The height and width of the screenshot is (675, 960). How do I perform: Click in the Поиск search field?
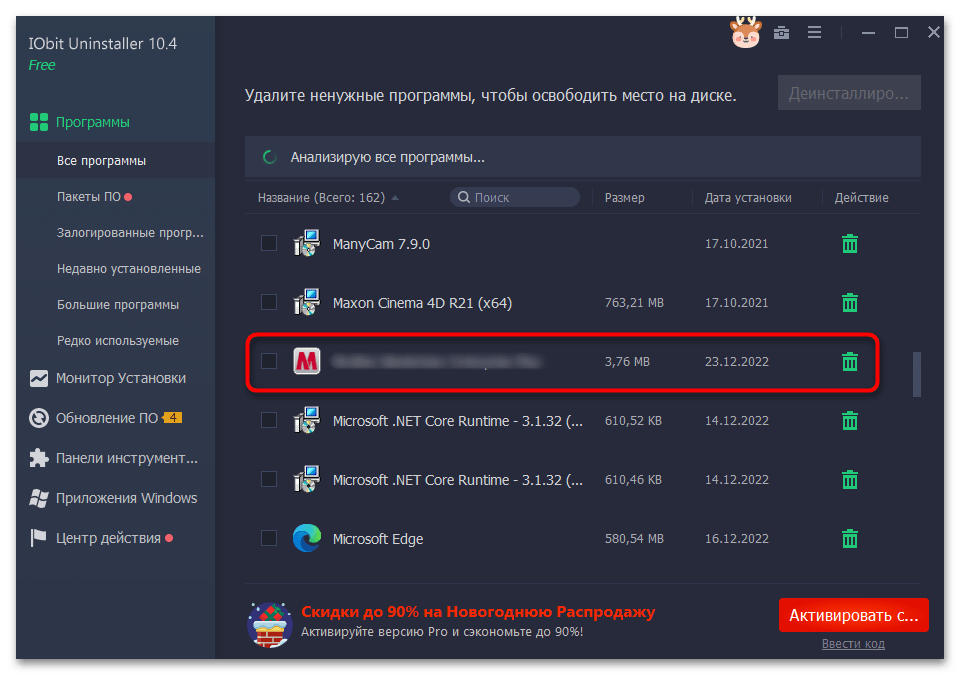(515, 197)
